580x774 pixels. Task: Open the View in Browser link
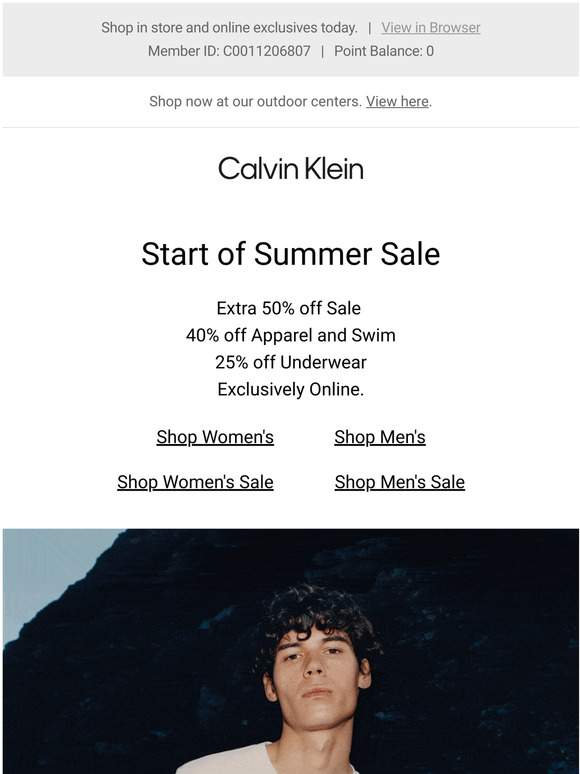tap(430, 28)
